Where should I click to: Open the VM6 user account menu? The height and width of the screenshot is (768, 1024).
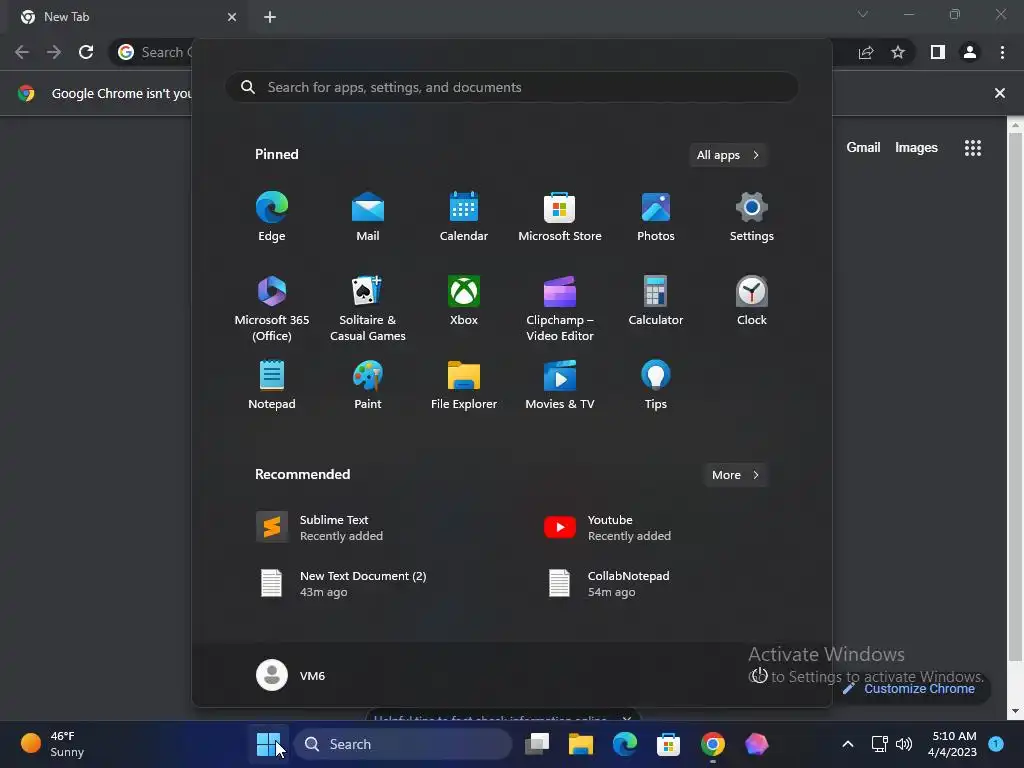(291, 675)
